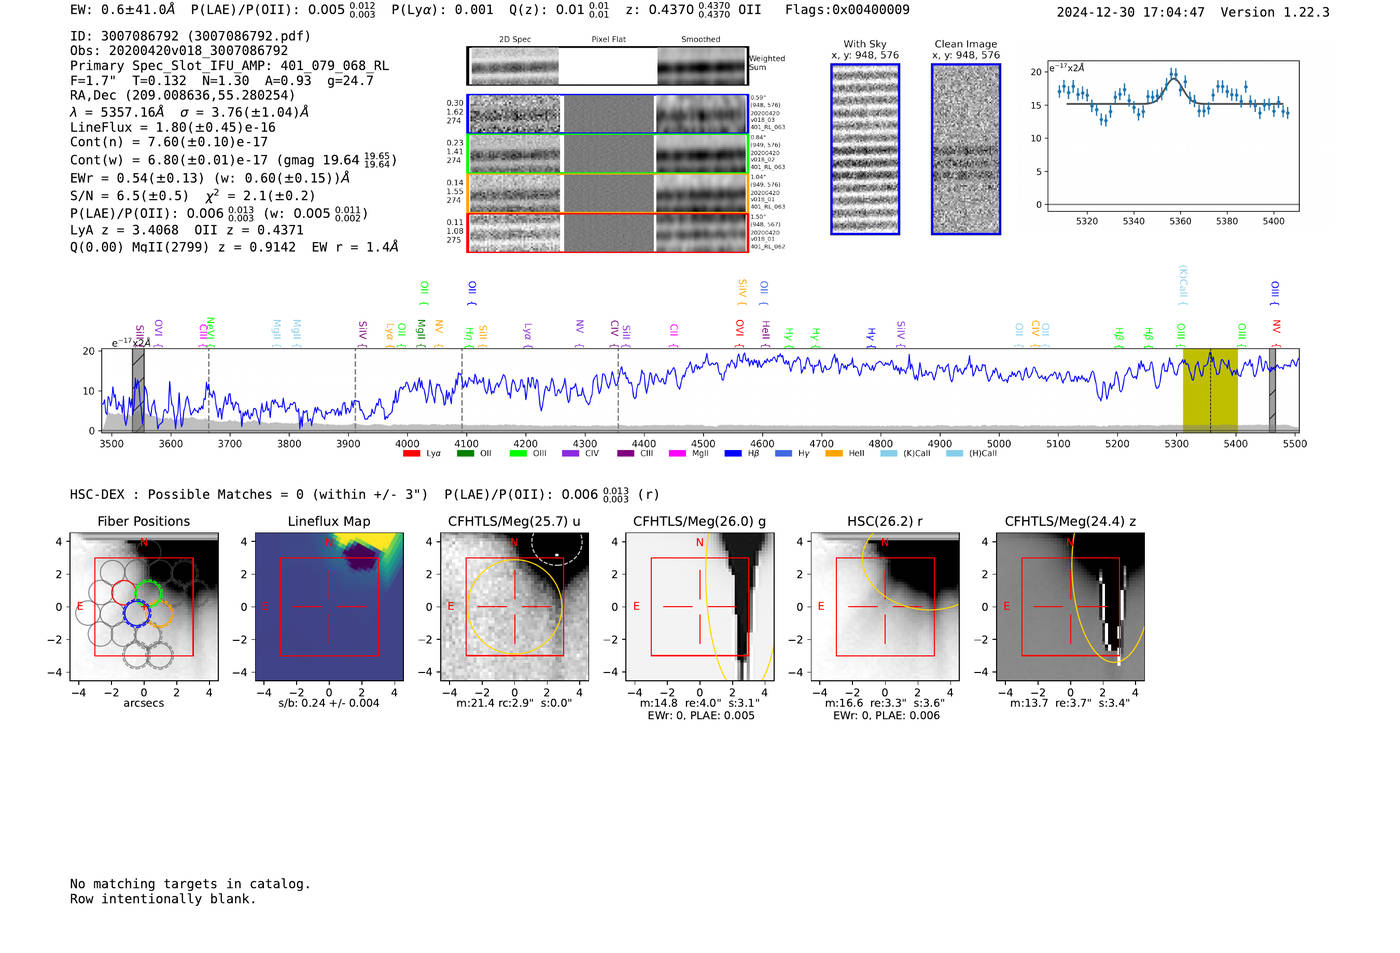Click the gray hatched band near 3550
This screenshot has height=953, width=1400.
pyautogui.click(x=138, y=391)
